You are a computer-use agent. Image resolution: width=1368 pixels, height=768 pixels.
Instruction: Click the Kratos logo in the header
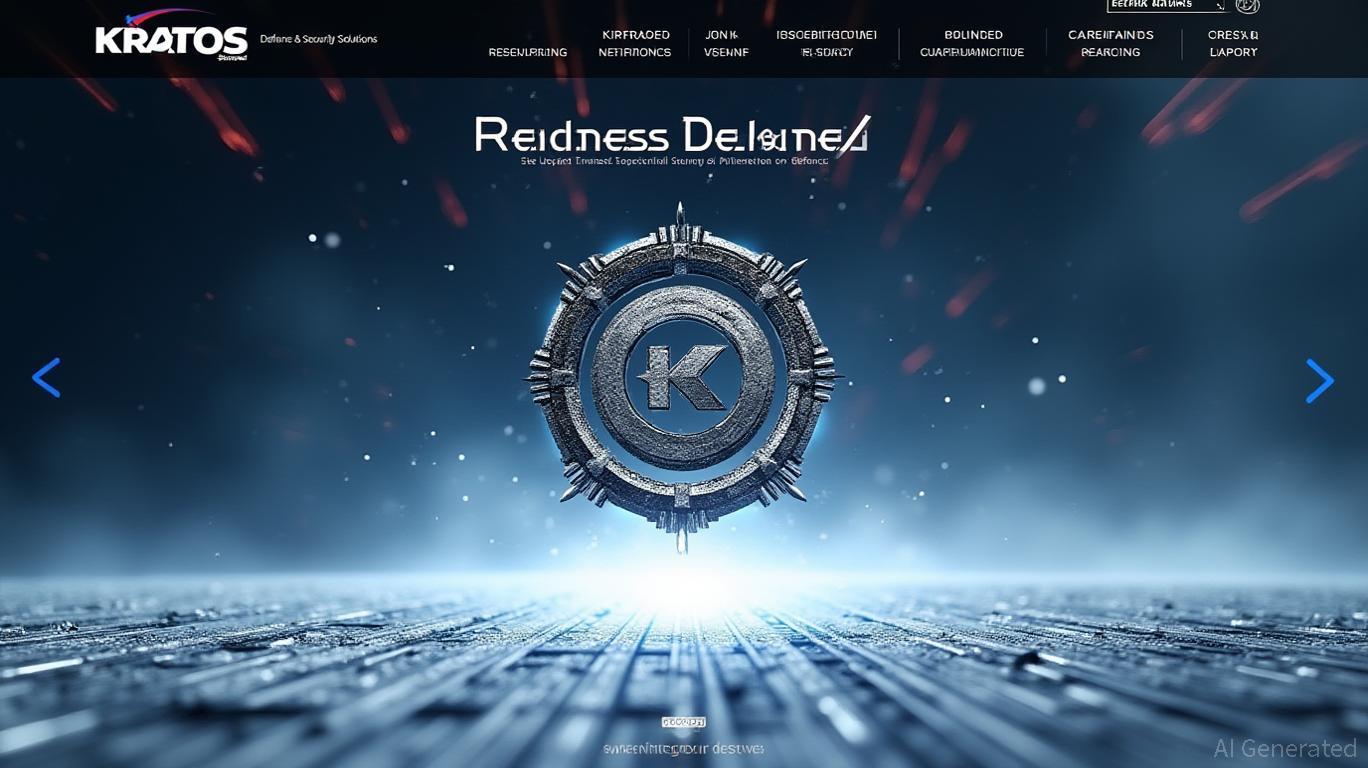(171, 40)
